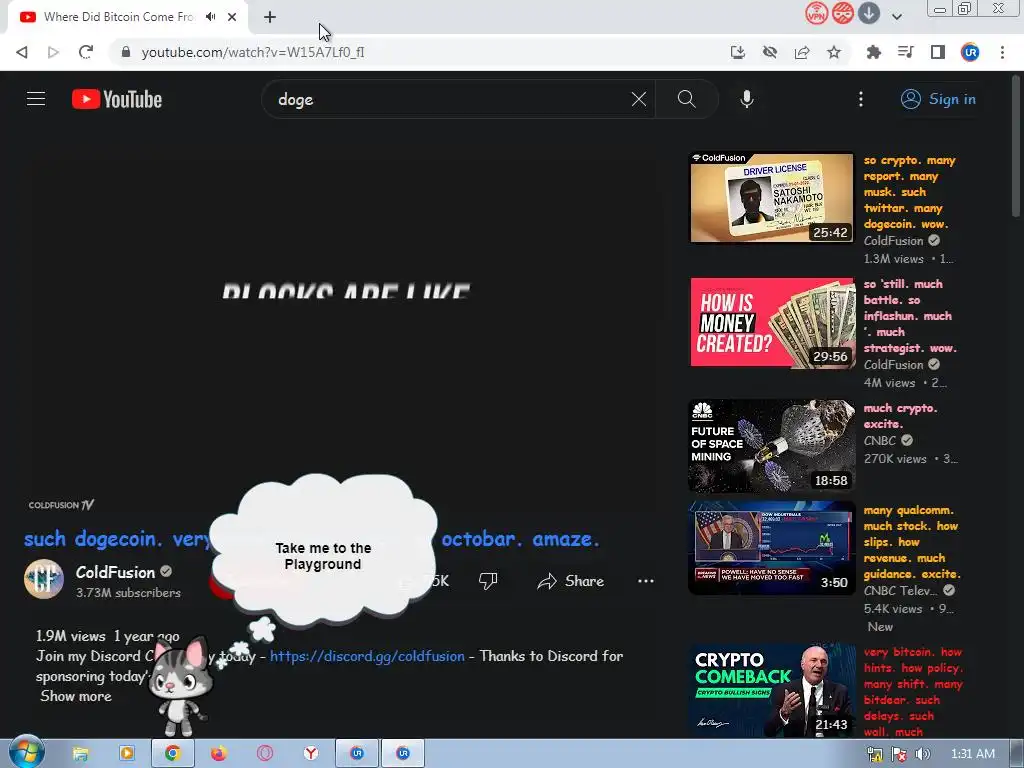This screenshot has height=768, width=1024.
Task: Click the magnifying glass search button
Action: [686, 99]
